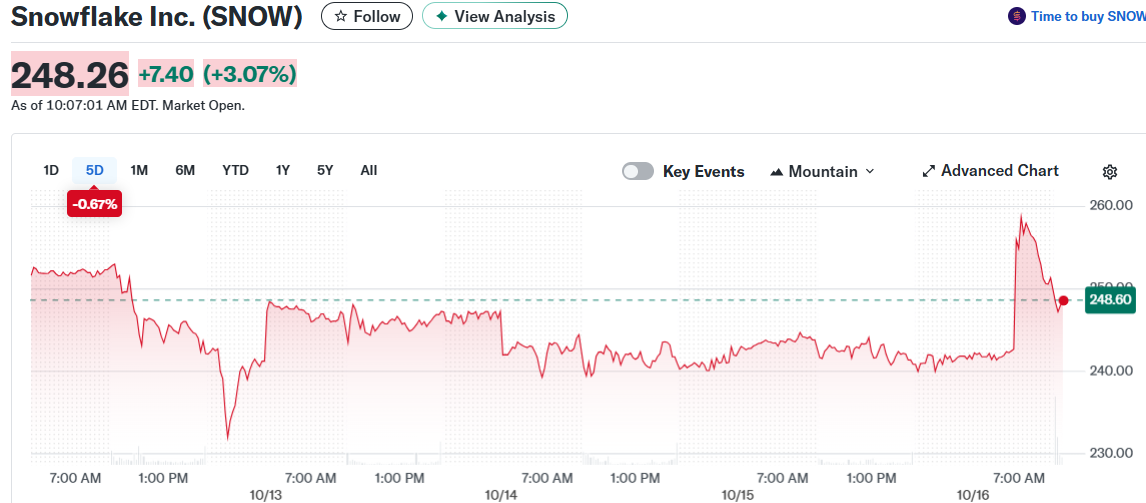The width and height of the screenshot is (1146, 503).
Task: Select the 1D time range tab
Action: tap(51, 170)
